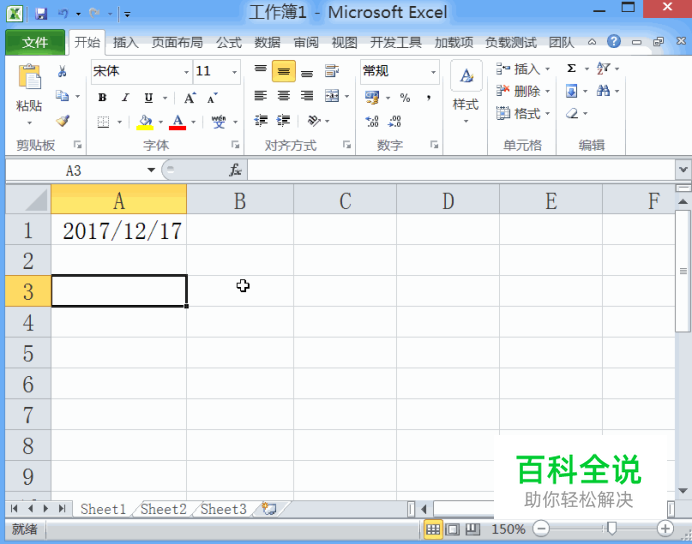Click the cell borders icon

point(103,122)
